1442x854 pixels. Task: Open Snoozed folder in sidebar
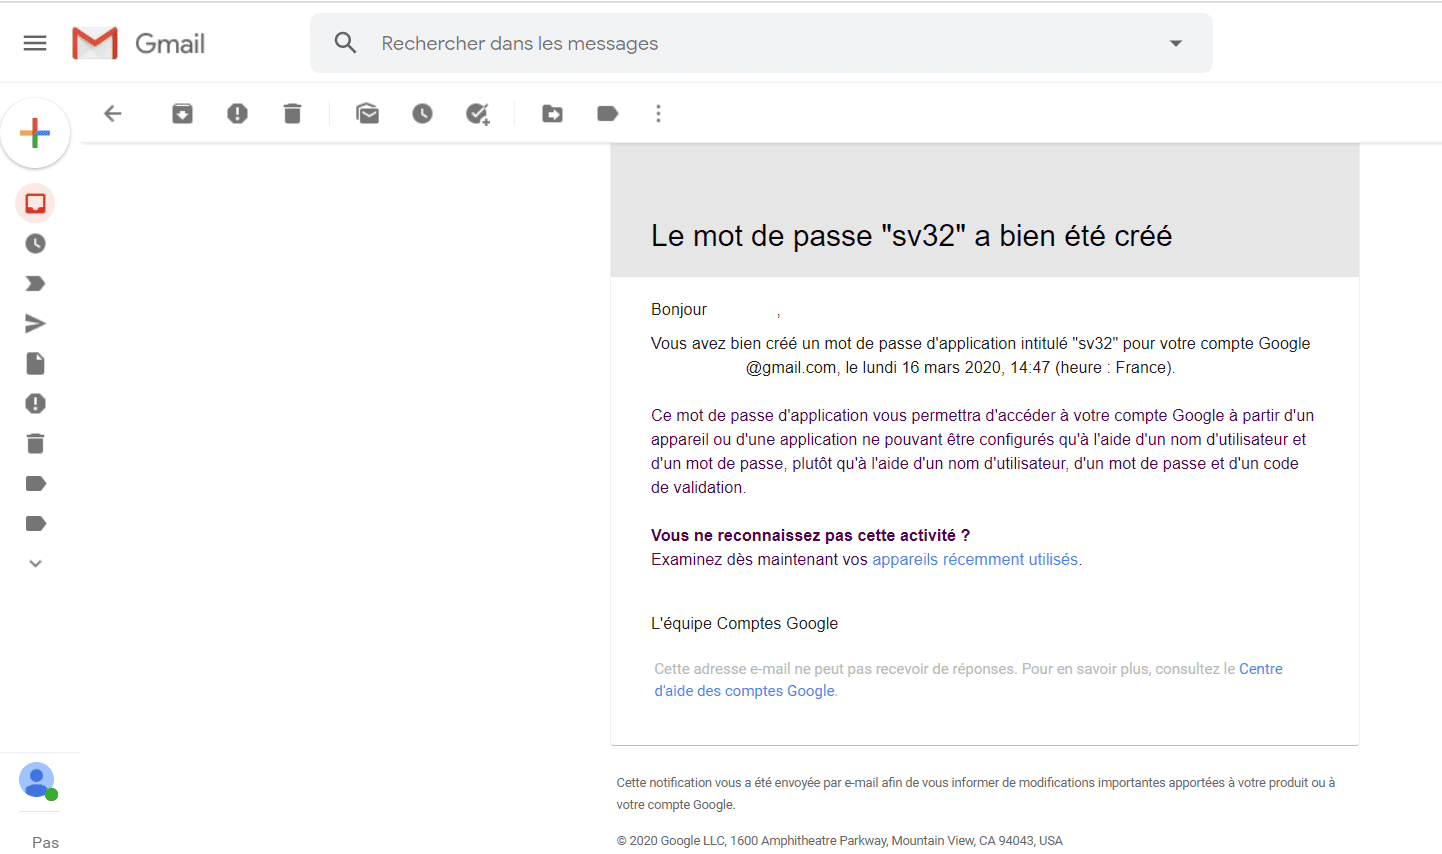pyautogui.click(x=35, y=244)
